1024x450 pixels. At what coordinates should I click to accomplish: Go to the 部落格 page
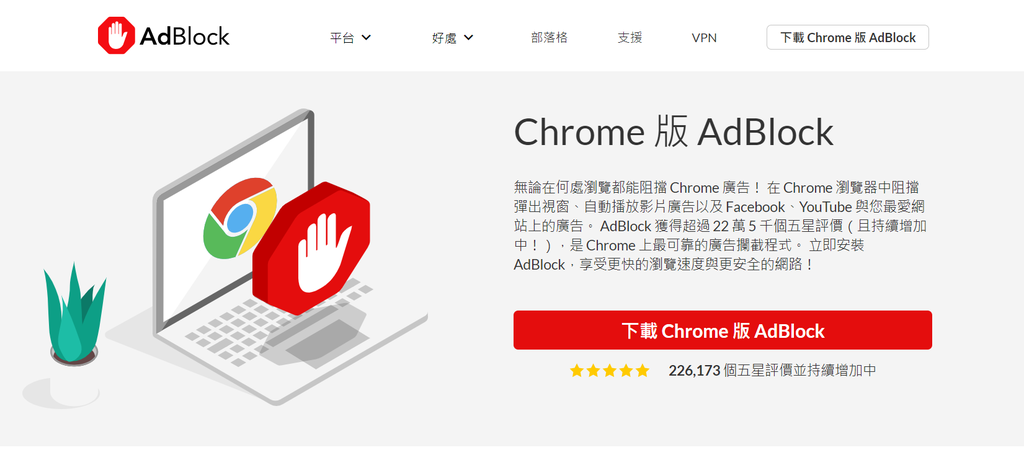pyautogui.click(x=549, y=38)
